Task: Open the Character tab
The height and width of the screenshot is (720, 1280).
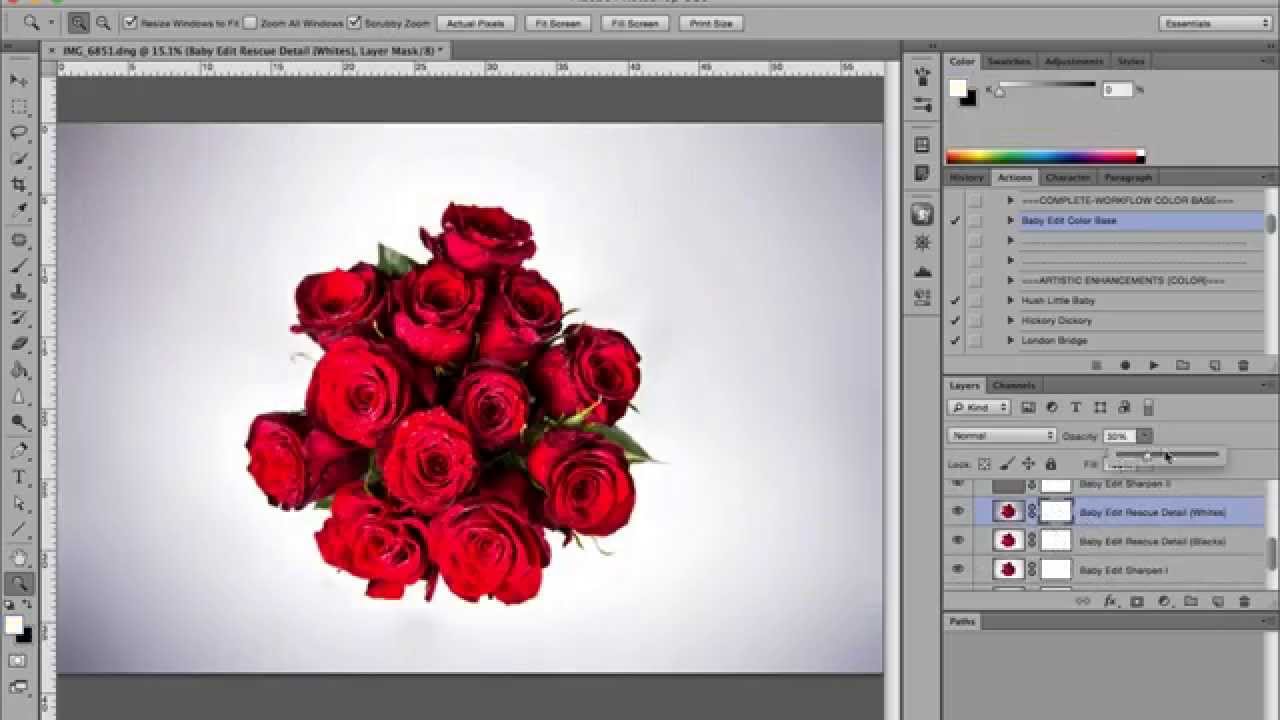Action: click(1067, 177)
